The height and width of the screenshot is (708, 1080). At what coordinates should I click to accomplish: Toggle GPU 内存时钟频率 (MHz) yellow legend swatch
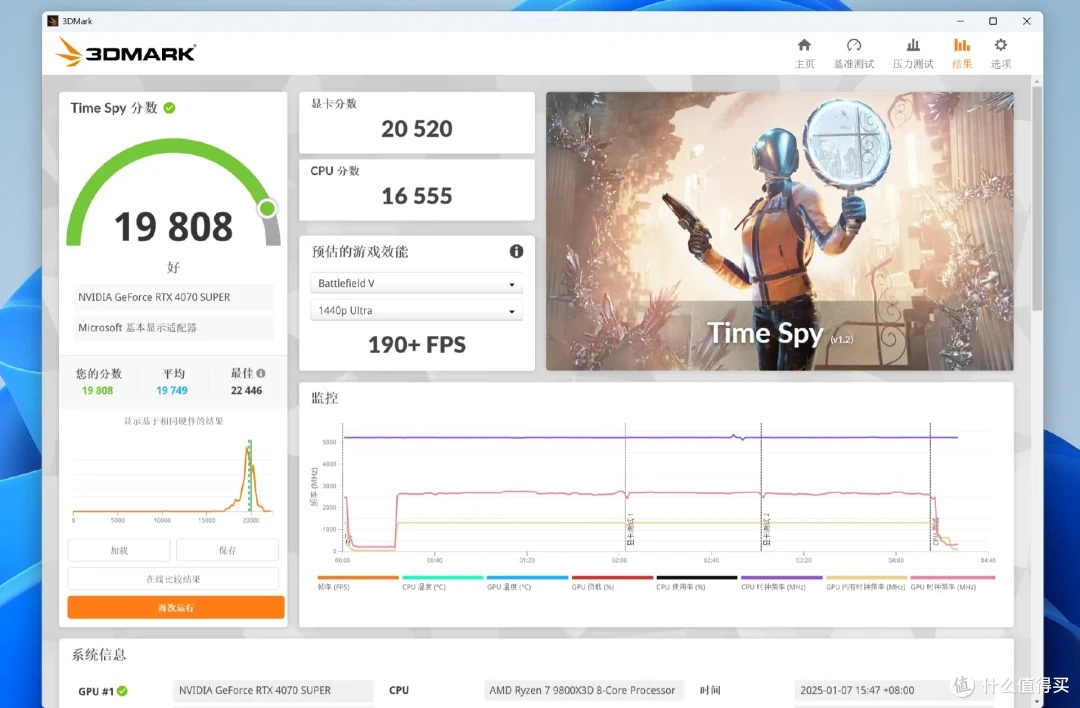coord(866,578)
